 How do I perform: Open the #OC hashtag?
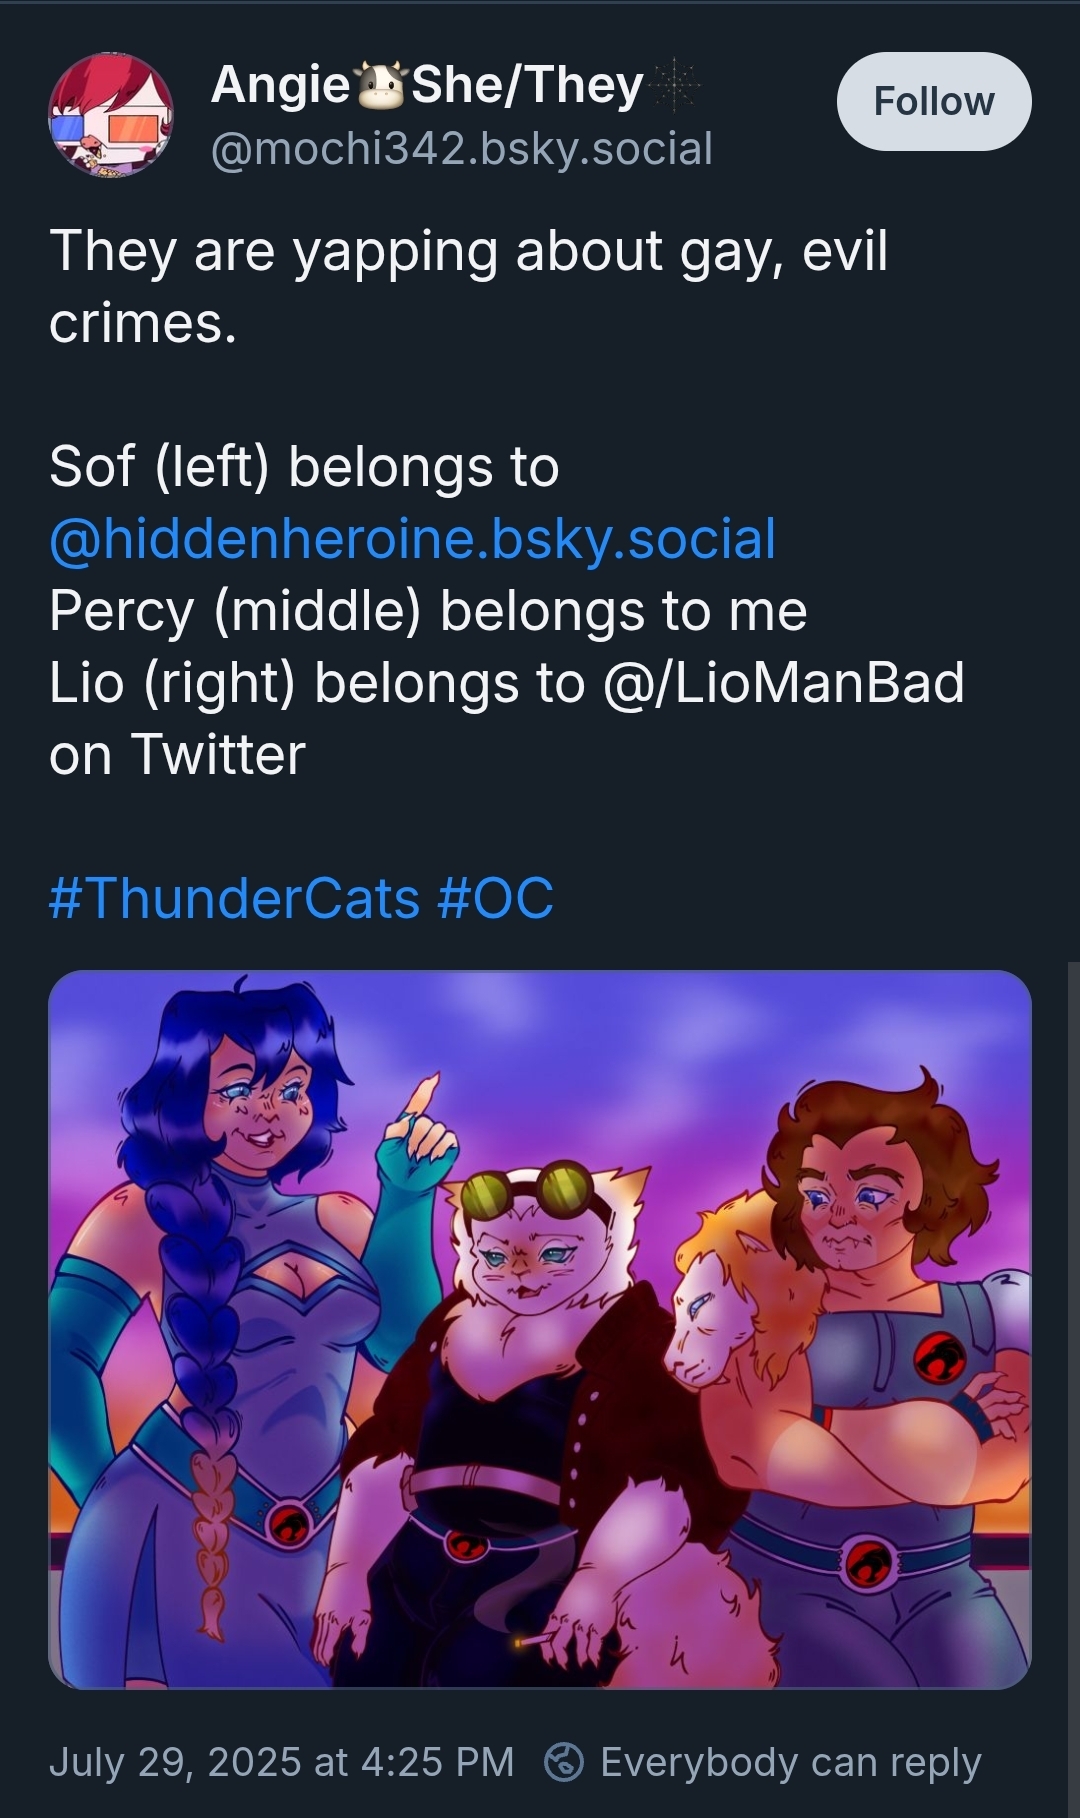[495, 898]
